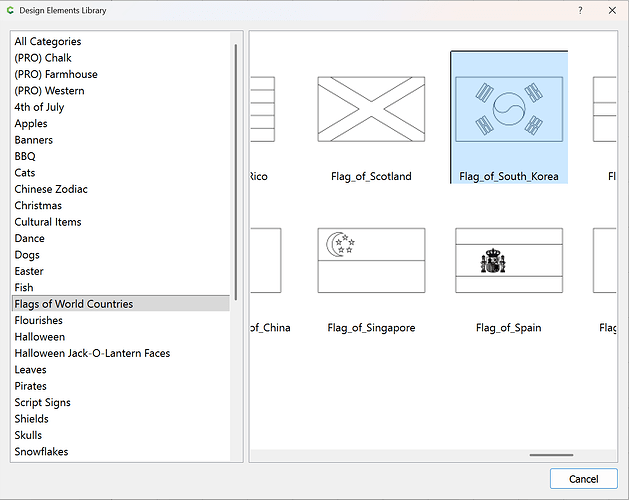Select the Flourishes category
629x500 pixels.
pyautogui.click(x=39, y=320)
